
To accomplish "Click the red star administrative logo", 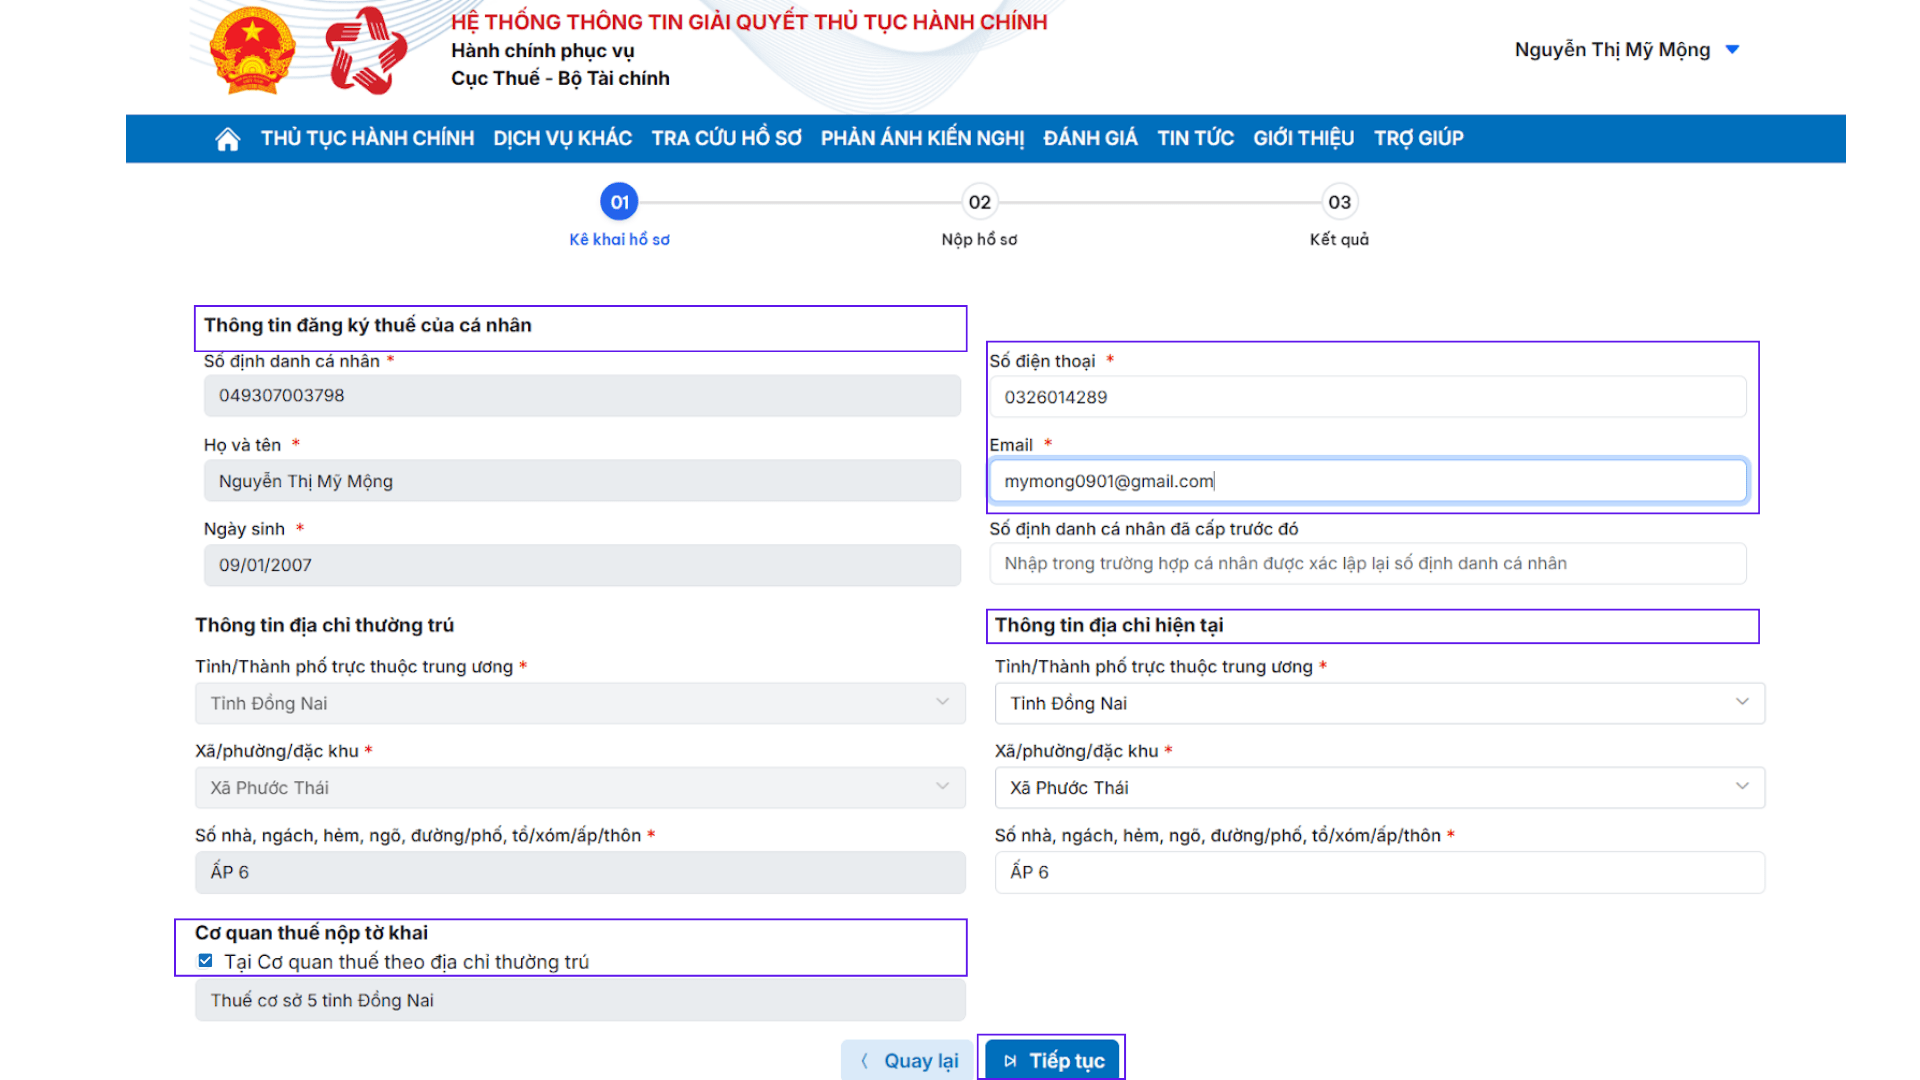I will click(x=366, y=51).
